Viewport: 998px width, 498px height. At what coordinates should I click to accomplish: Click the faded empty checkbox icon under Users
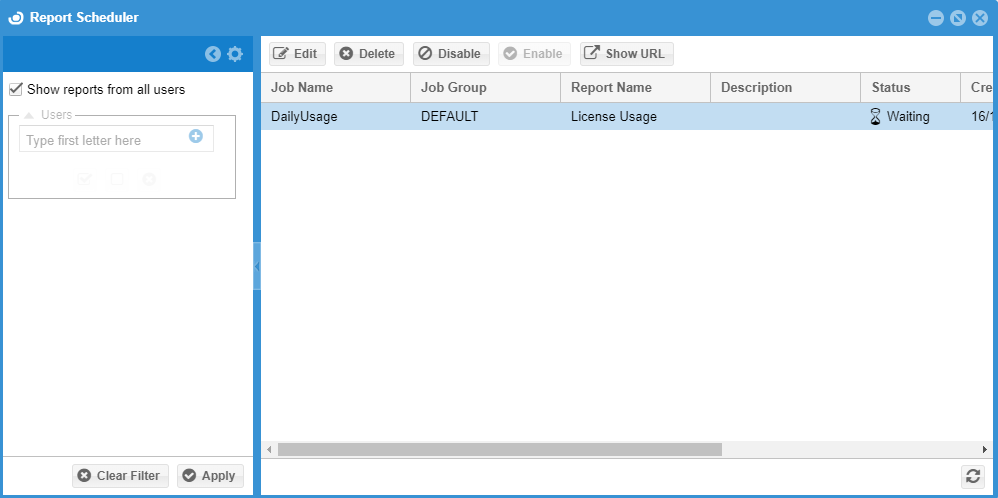coord(117,179)
